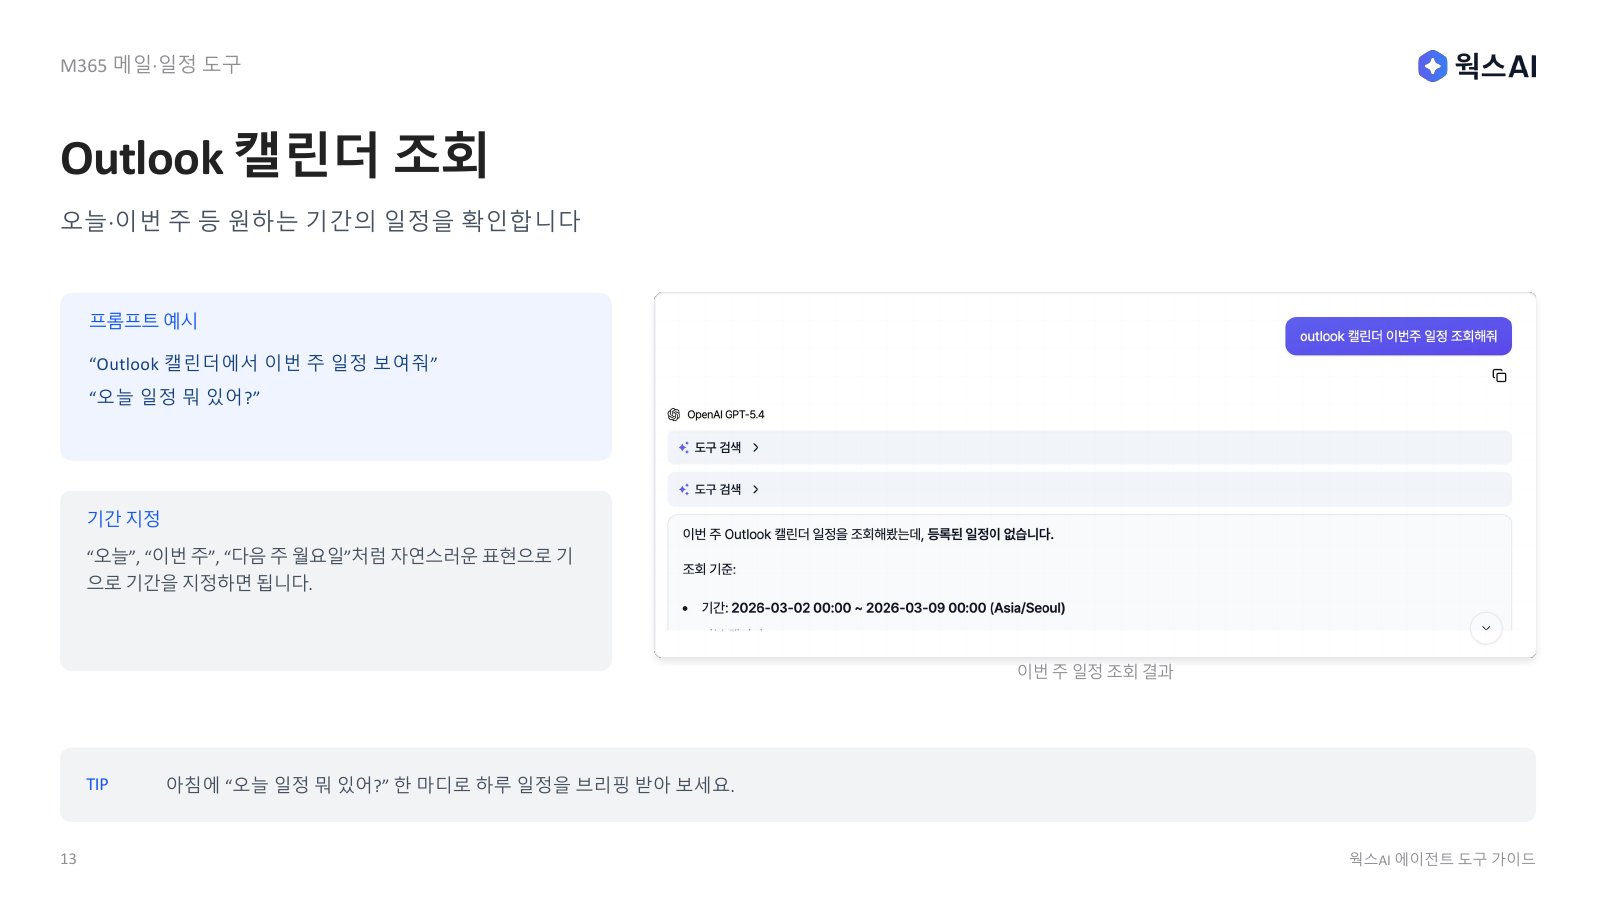Image resolution: width=1600 pixels, height=900 pixels.
Task: Click the chat screenshot thumbnail
Action: [1095, 475]
